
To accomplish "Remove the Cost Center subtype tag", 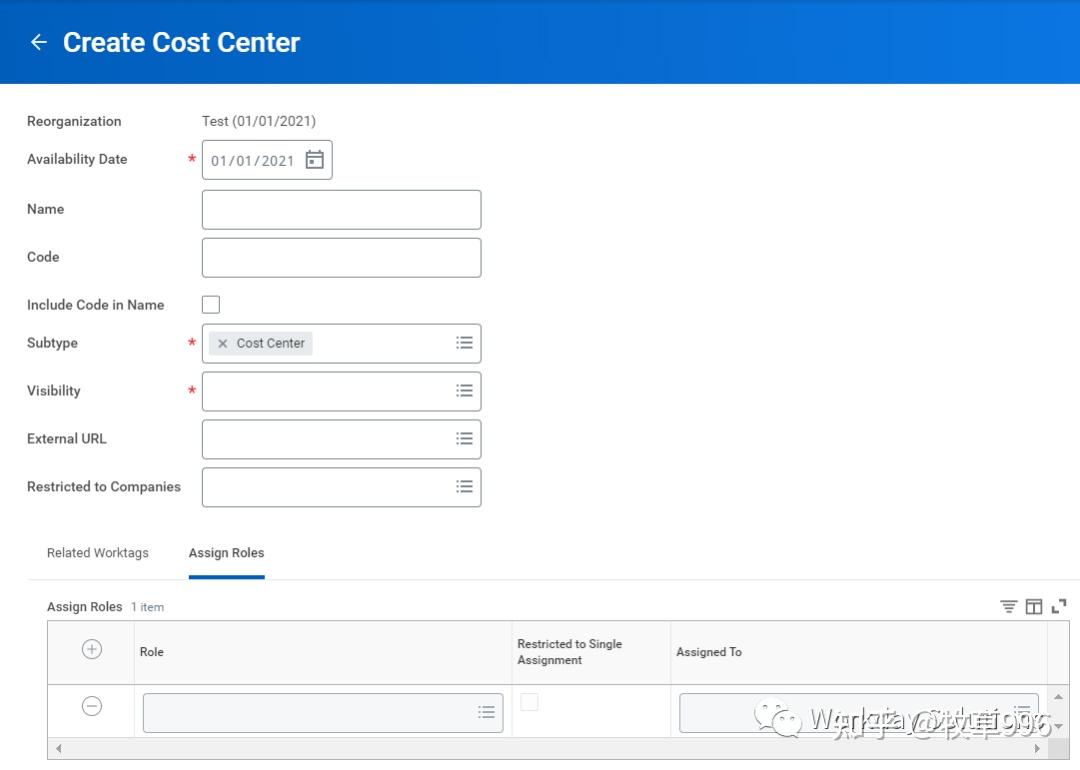I will 222,343.
